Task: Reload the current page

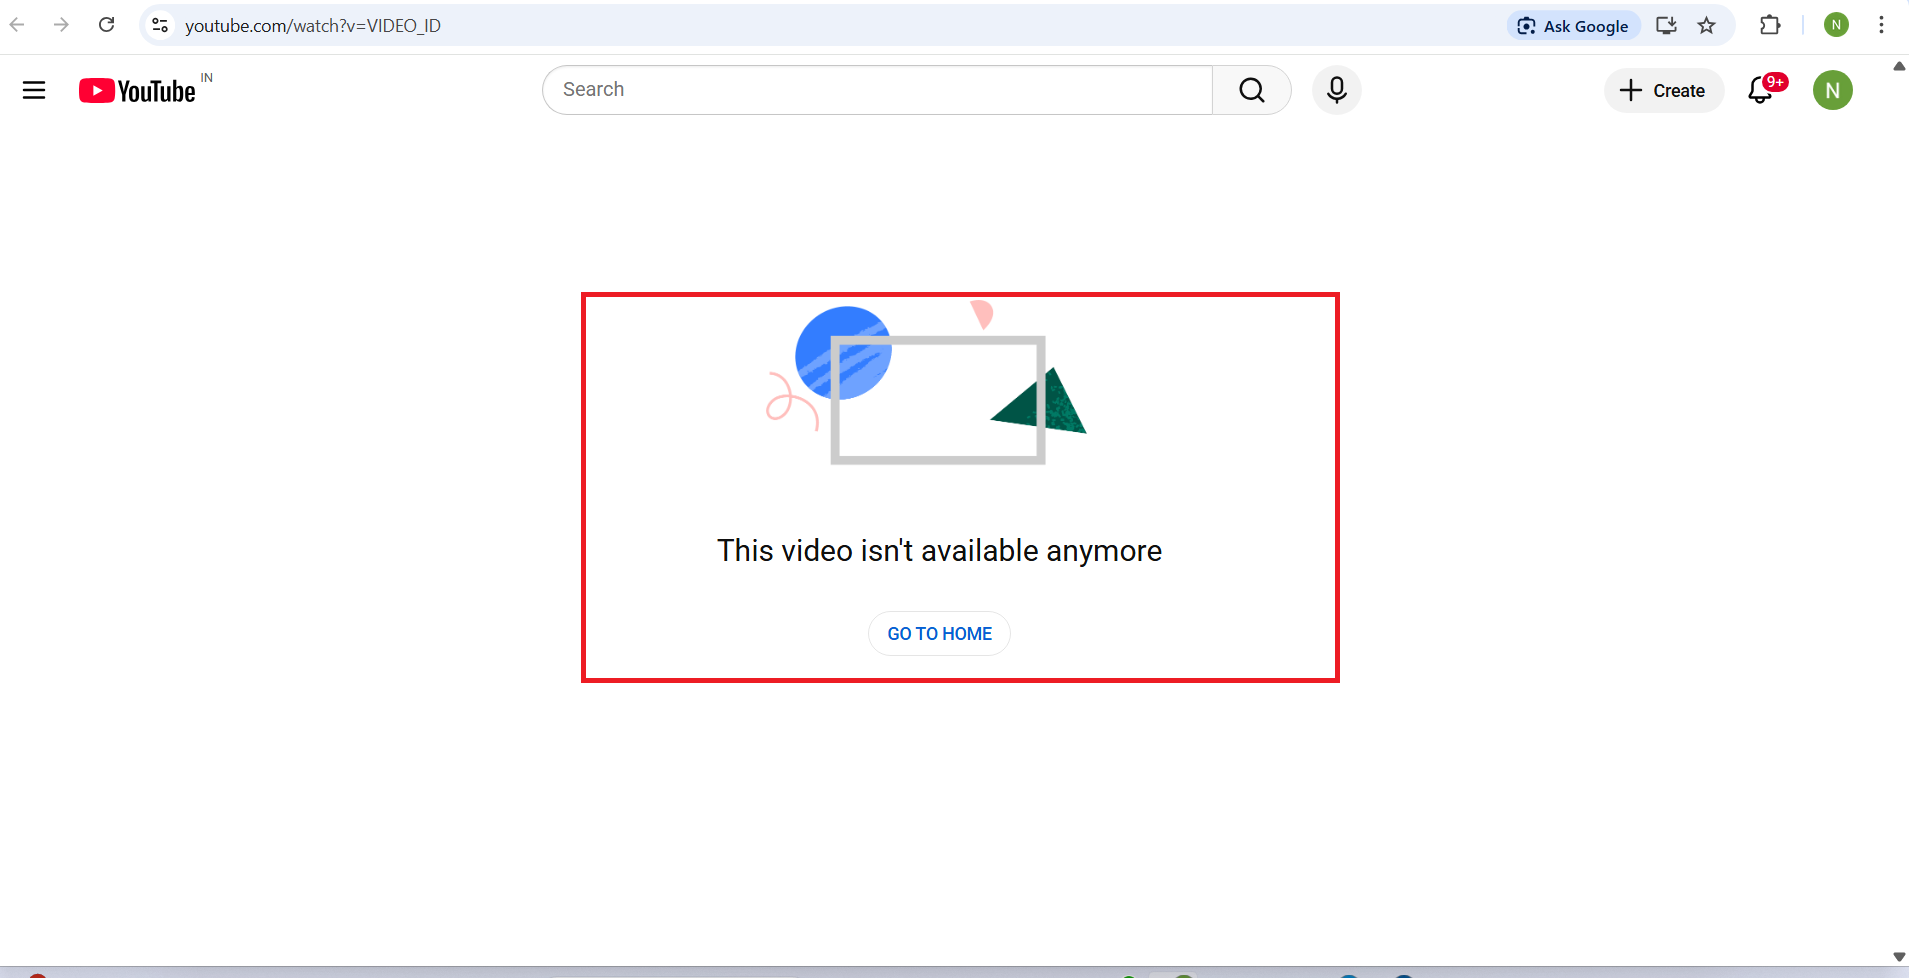Action: tap(107, 25)
